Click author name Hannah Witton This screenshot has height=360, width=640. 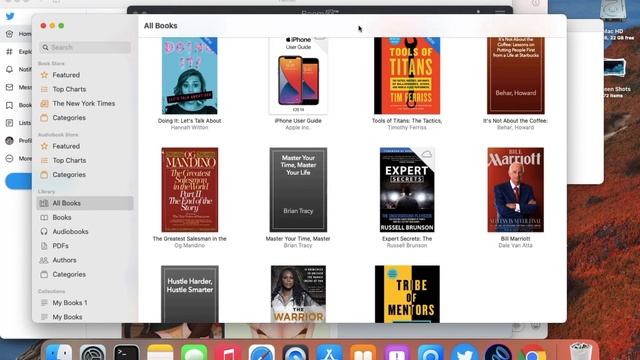189,128
